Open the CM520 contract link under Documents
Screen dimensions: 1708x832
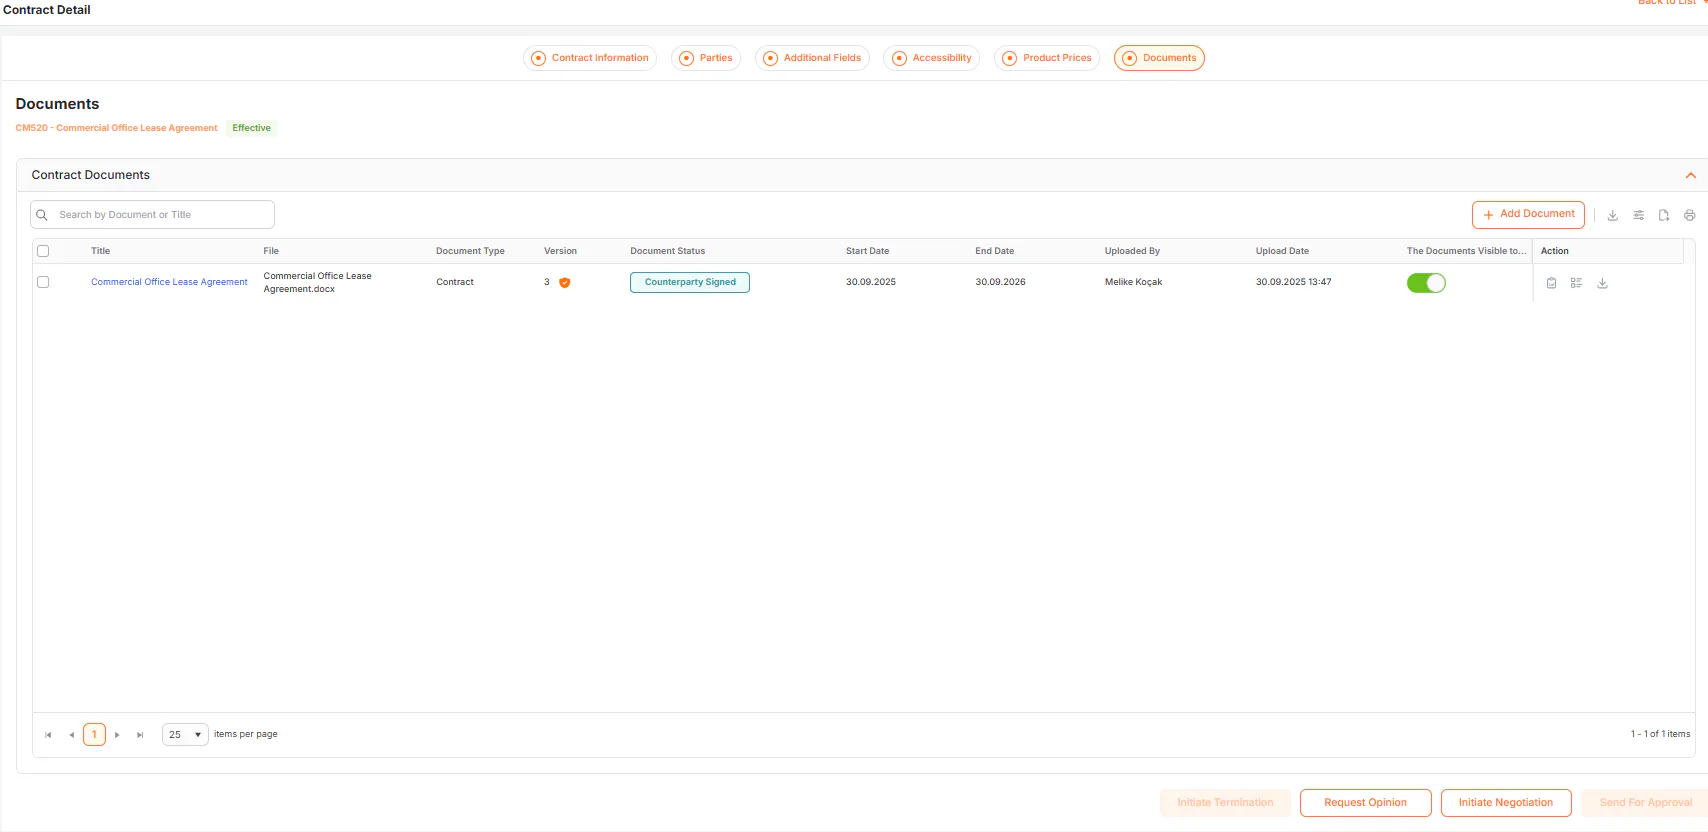(x=116, y=128)
